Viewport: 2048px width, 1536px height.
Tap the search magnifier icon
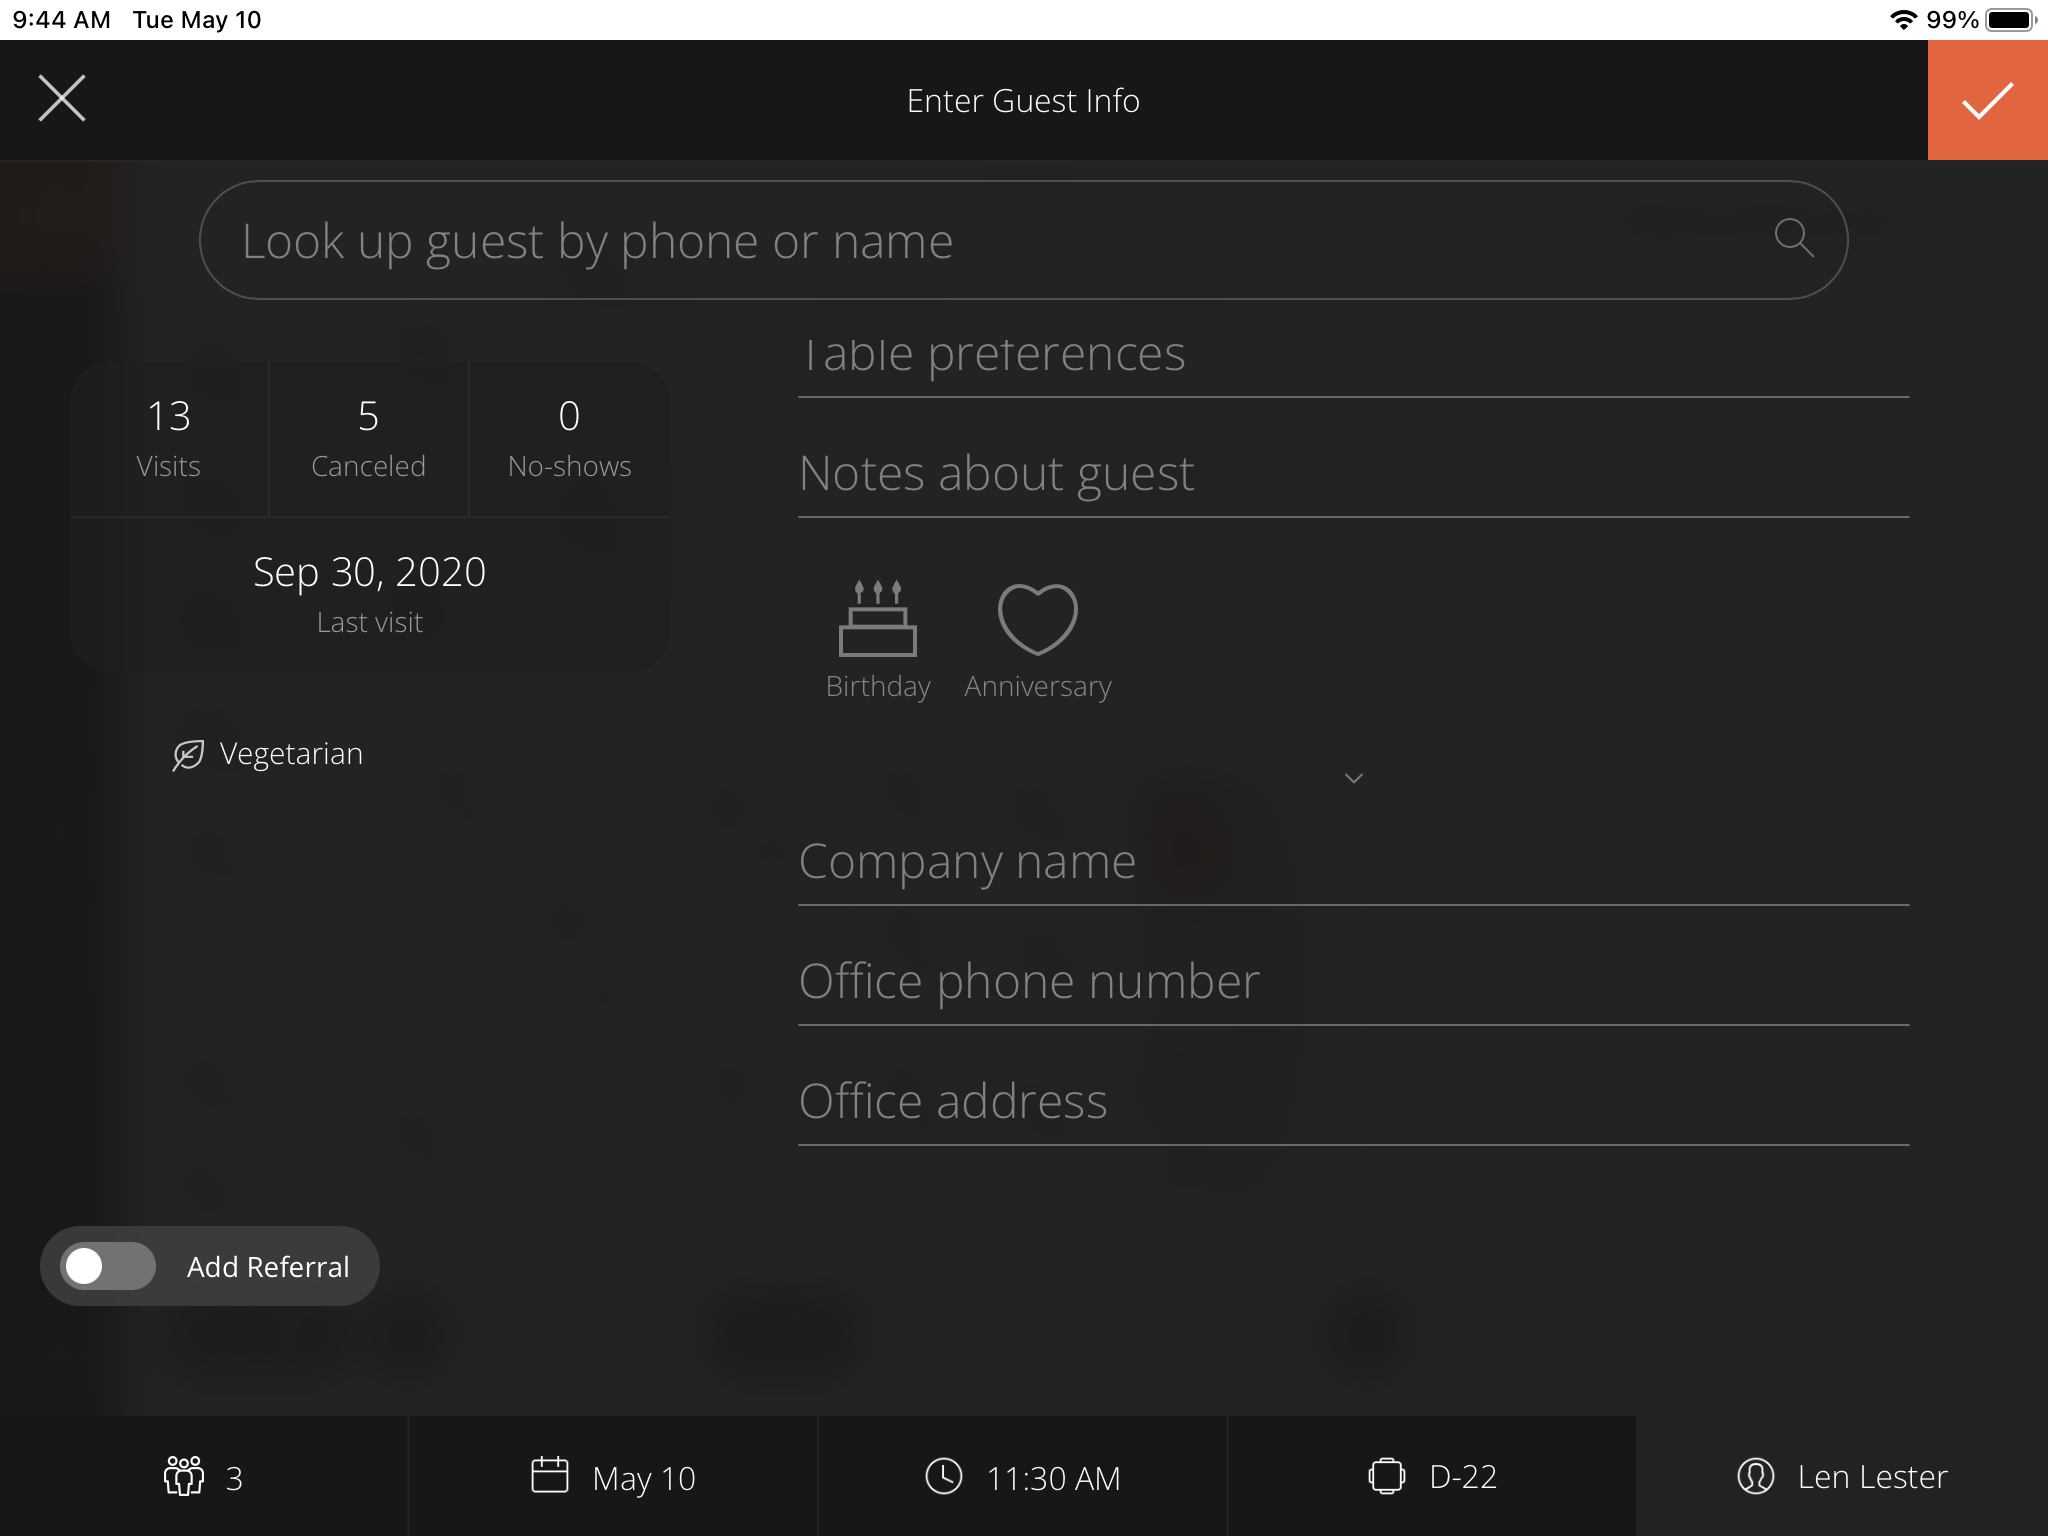pos(1793,238)
